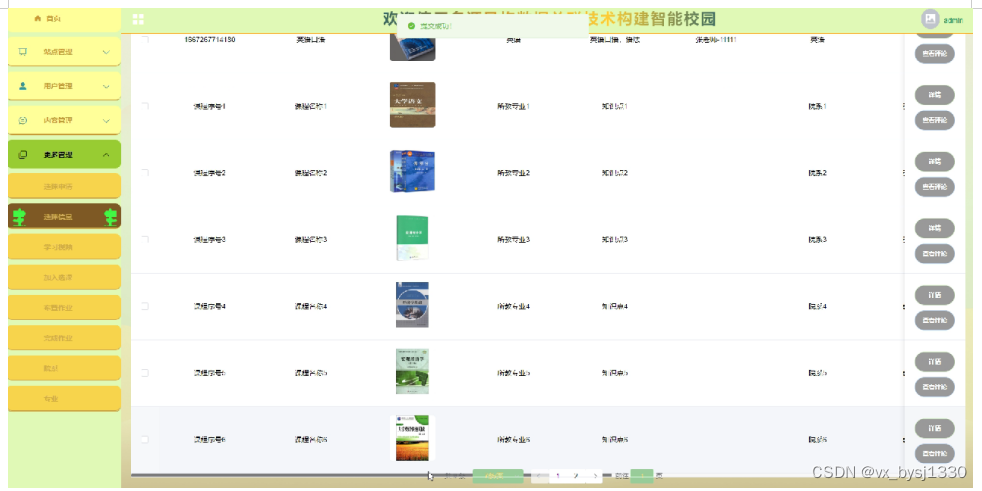
Task: Click 查看评论 button for row 课程序号6
Action: (934, 453)
